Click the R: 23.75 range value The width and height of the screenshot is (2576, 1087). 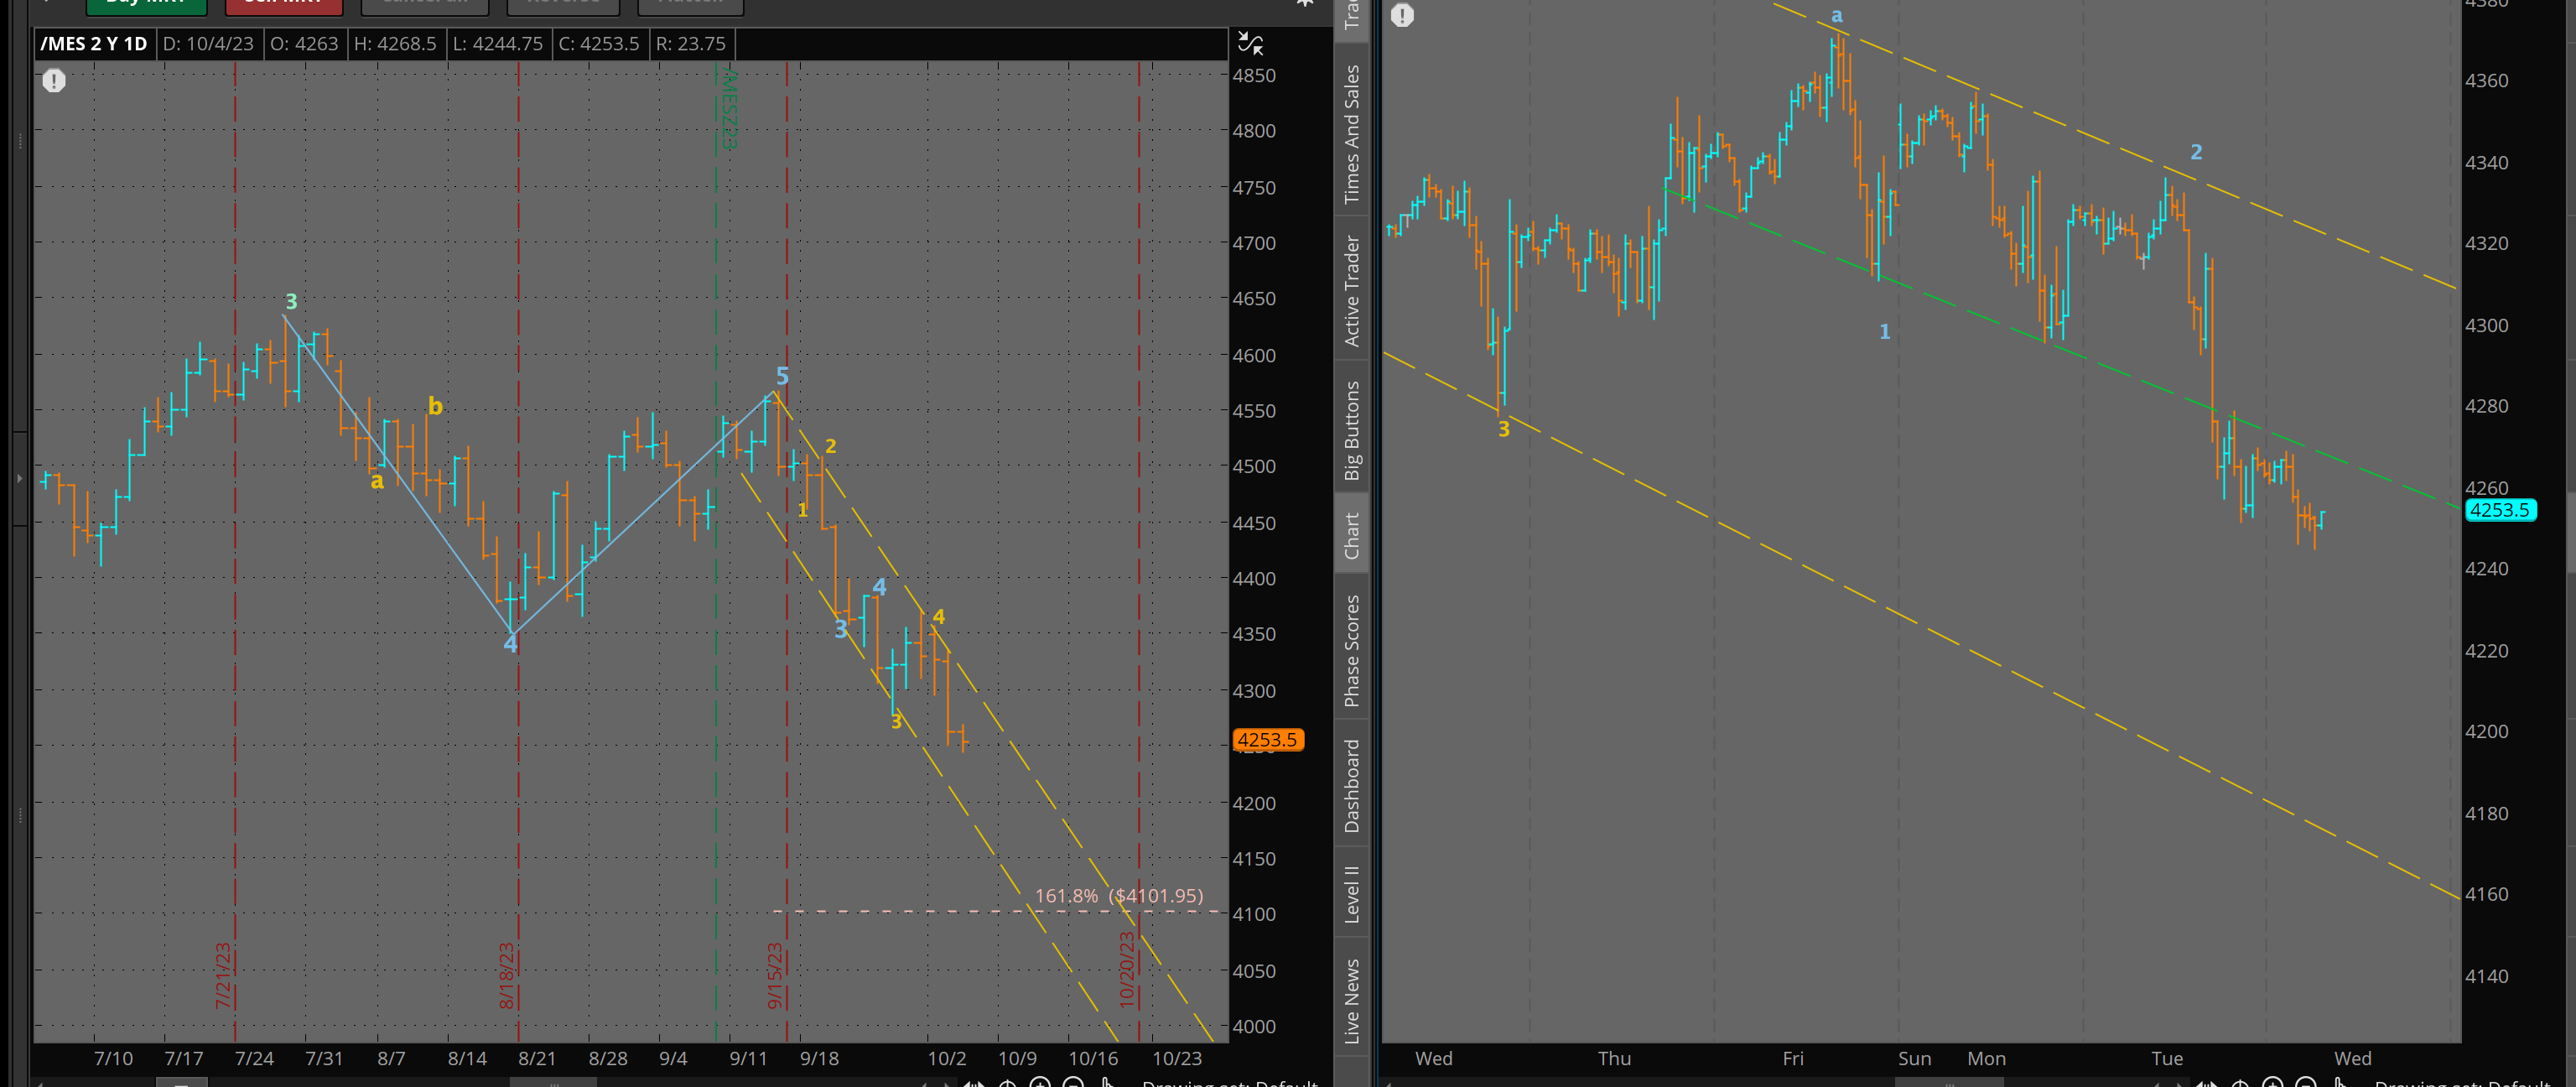pos(690,44)
